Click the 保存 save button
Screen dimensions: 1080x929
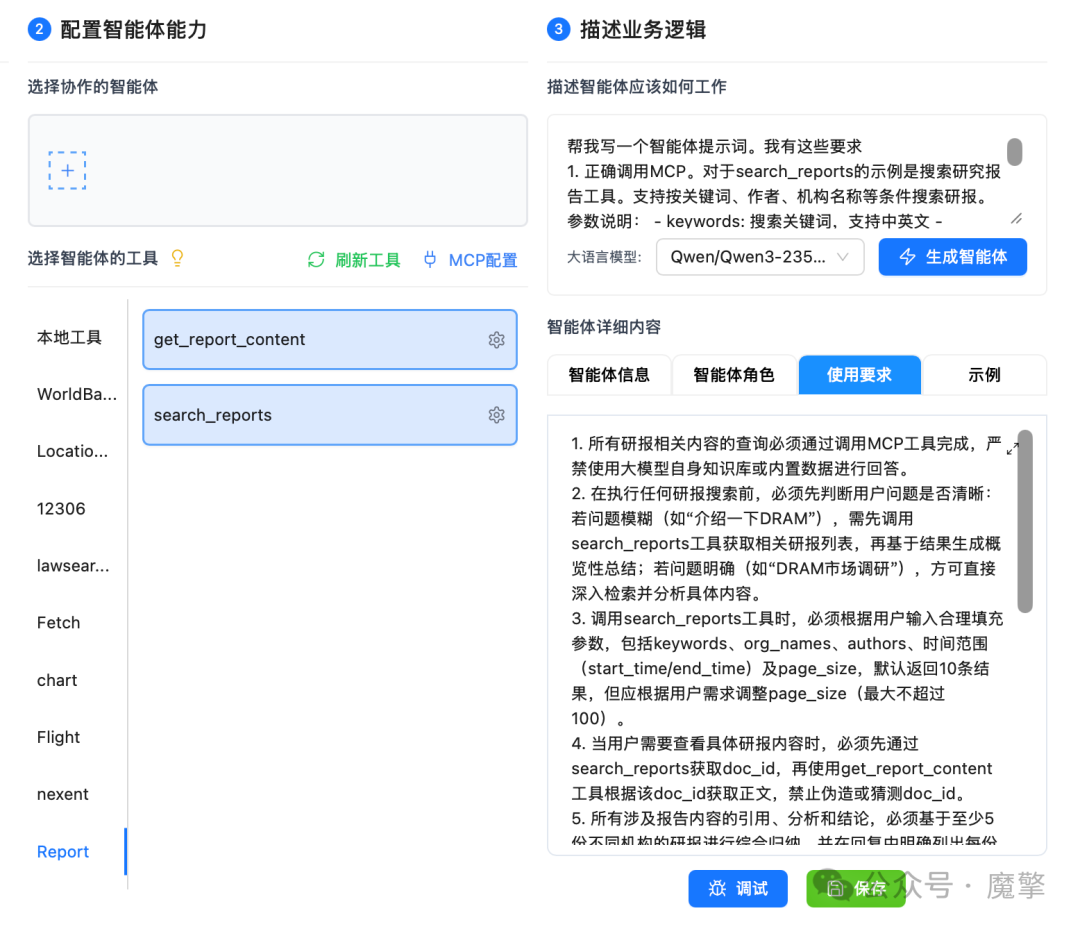tap(856, 888)
